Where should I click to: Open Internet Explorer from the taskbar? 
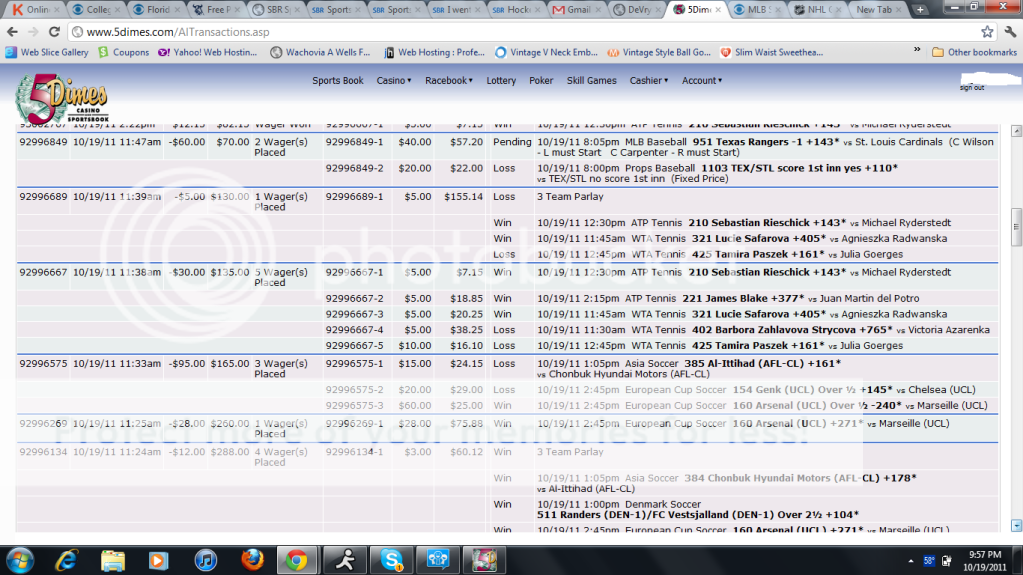[66, 559]
